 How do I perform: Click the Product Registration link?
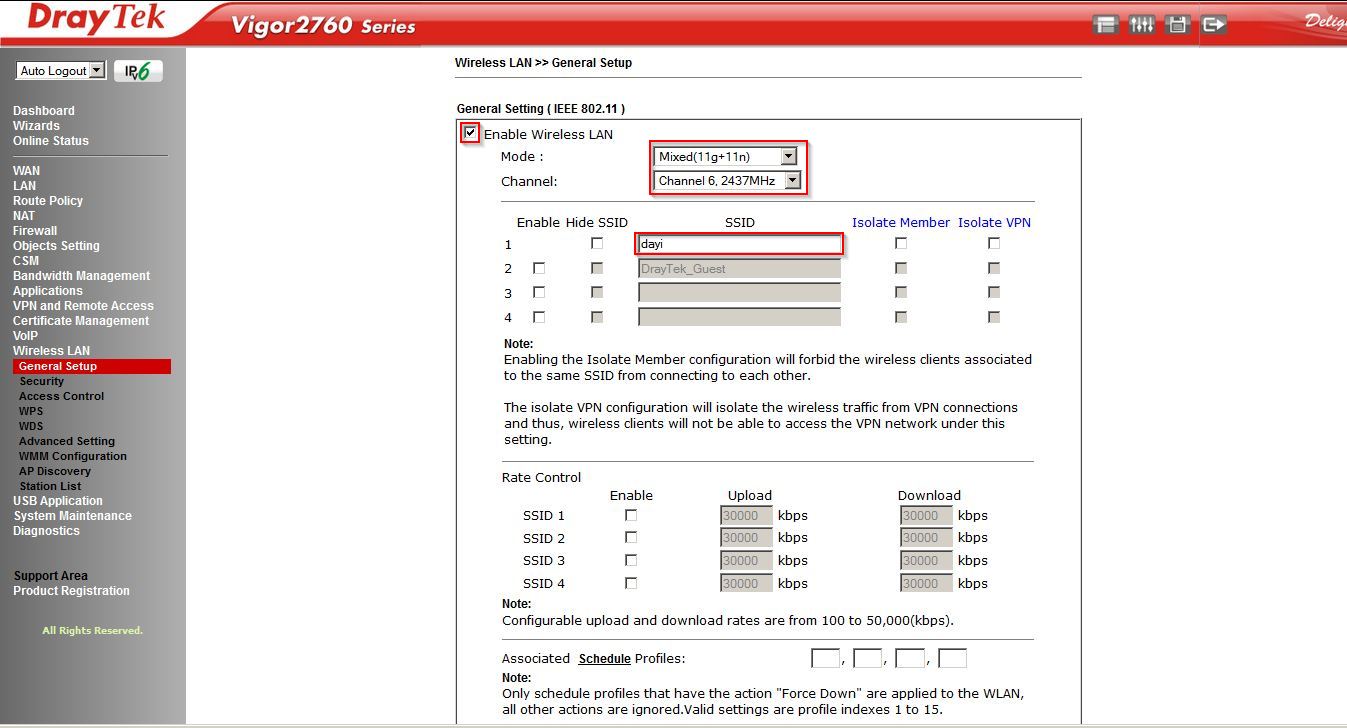click(71, 591)
